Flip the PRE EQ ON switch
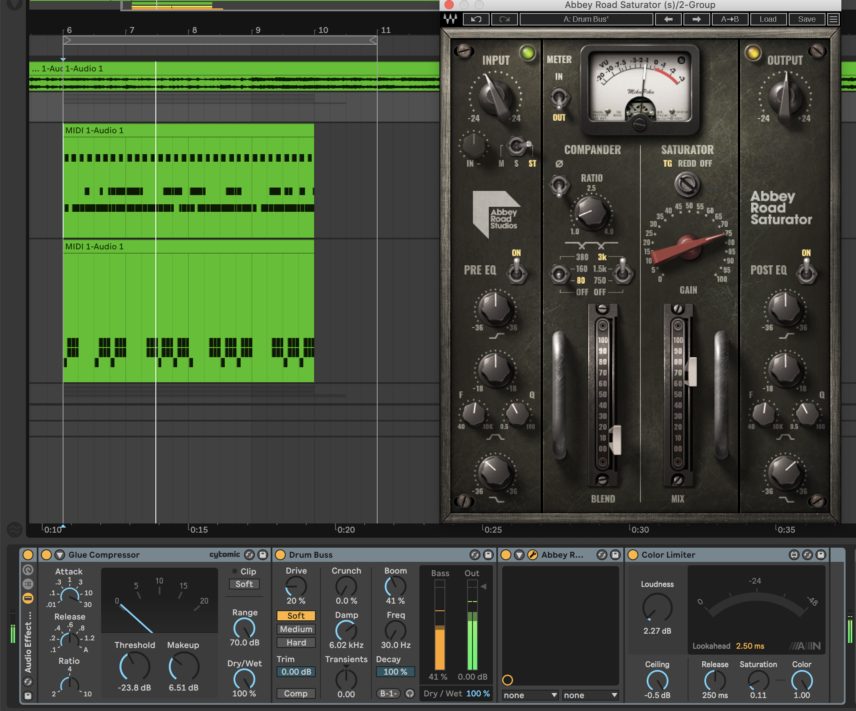The width and height of the screenshot is (856, 711). click(x=516, y=271)
